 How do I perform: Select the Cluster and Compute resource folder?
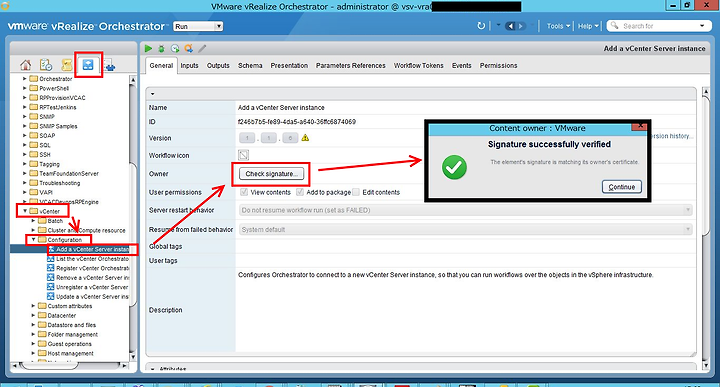tap(86, 230)
